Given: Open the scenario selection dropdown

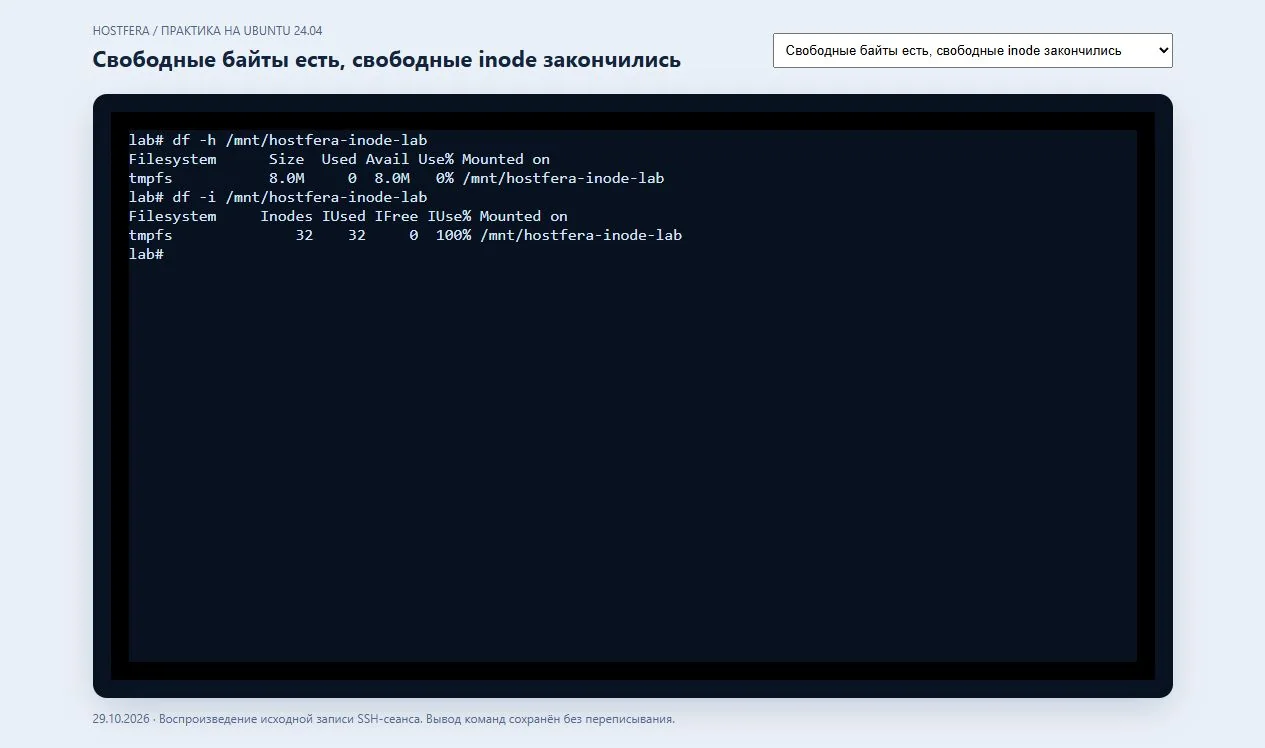Looking at the screenshot, I should pos(972,50).
